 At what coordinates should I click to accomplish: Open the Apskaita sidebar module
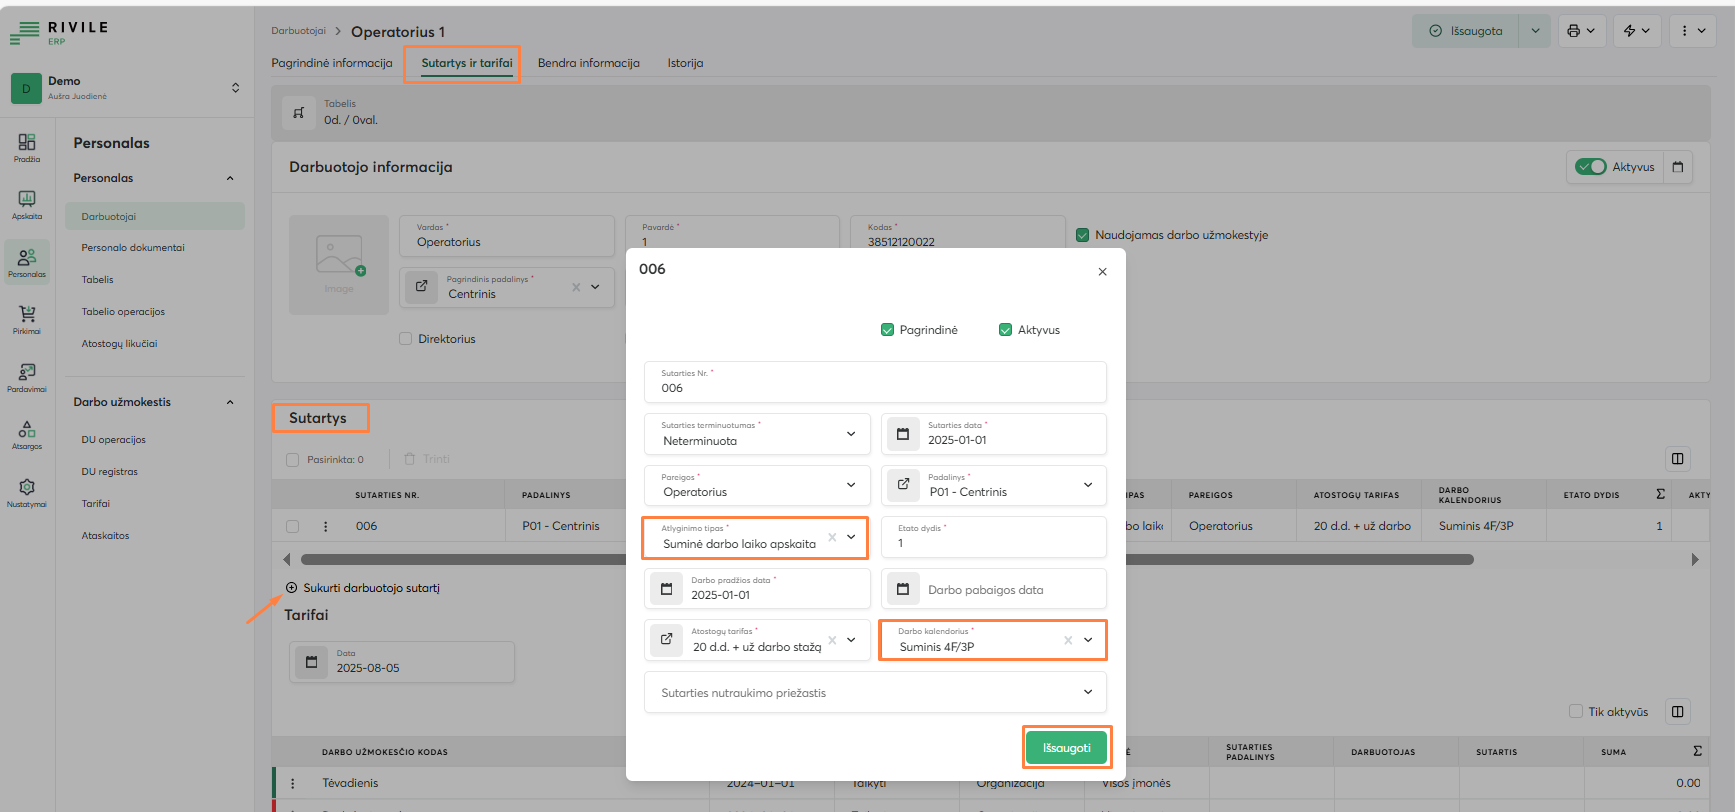point(27,204)
